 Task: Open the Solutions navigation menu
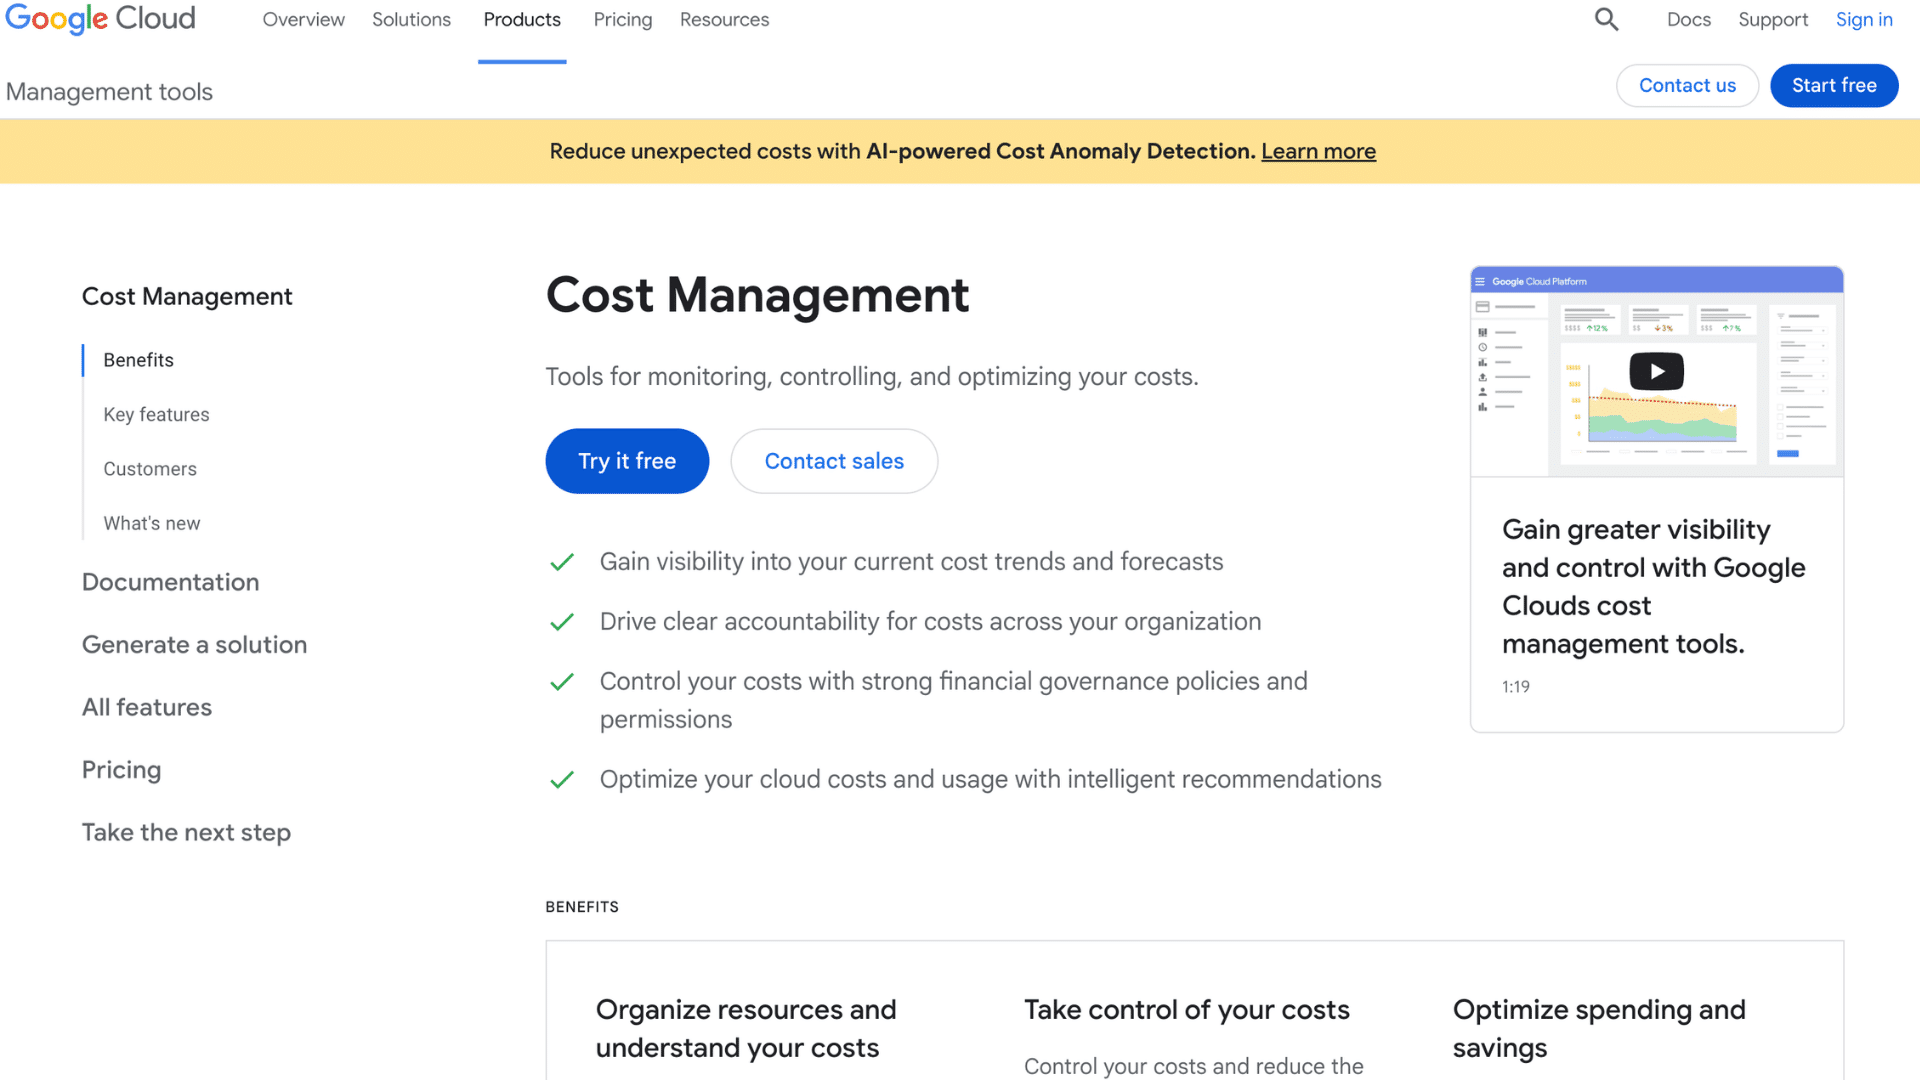point(411,19)
